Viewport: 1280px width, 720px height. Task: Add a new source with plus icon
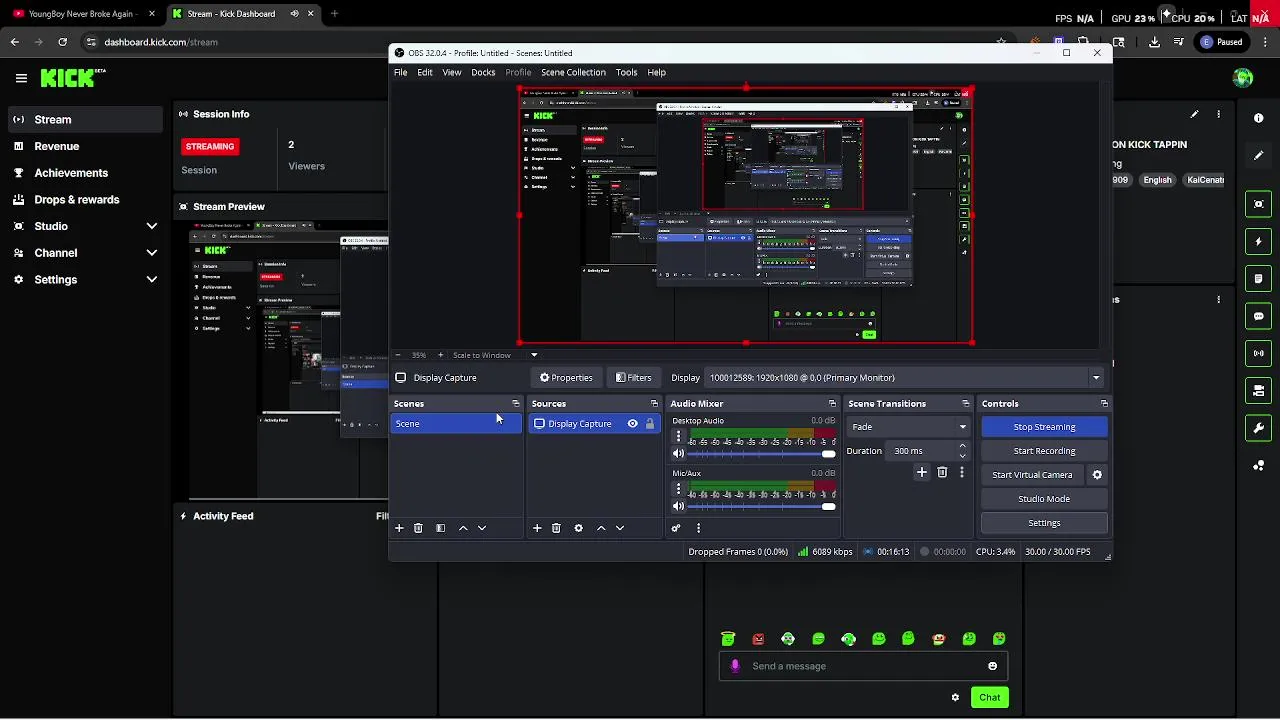tap(537, 528)
